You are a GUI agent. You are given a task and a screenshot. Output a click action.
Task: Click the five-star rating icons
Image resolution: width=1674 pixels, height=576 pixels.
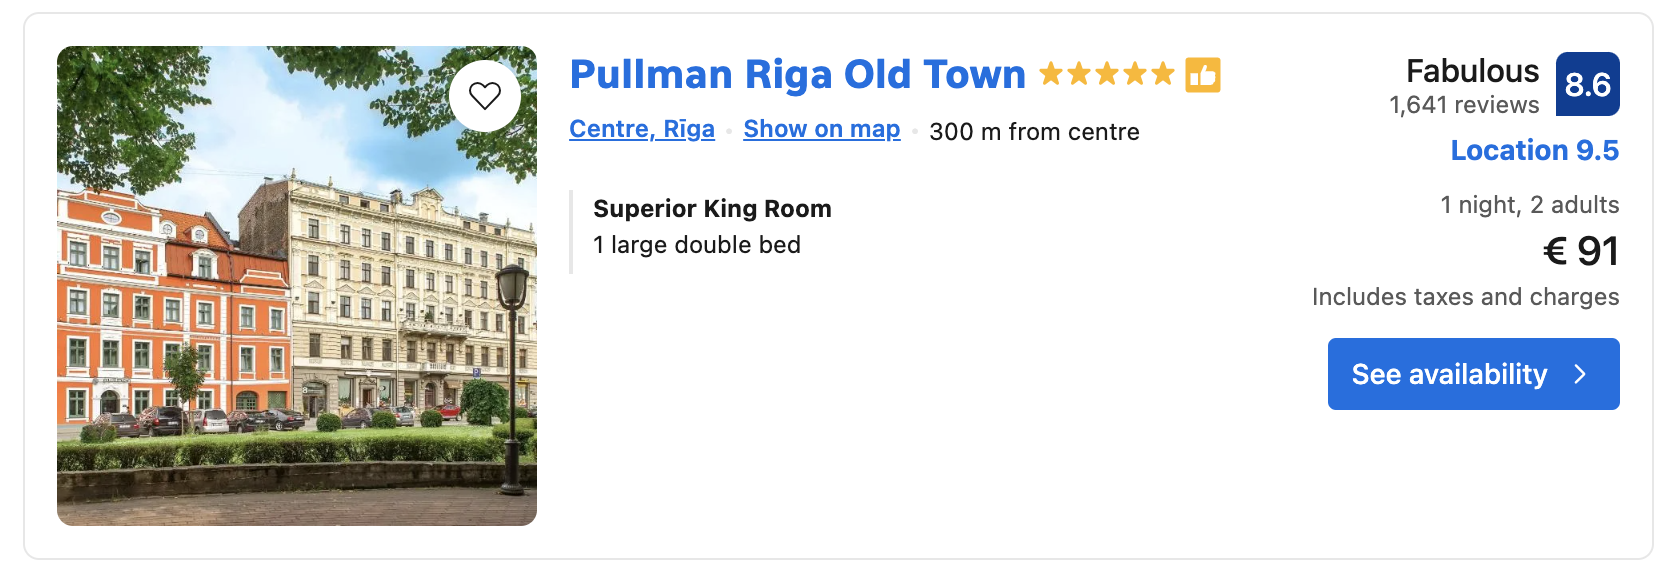point(1106,74)
